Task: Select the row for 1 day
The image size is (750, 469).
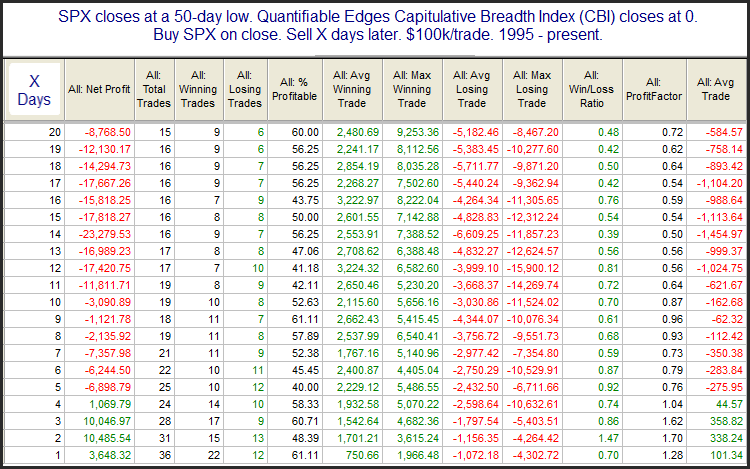Action: click(375, 455)
